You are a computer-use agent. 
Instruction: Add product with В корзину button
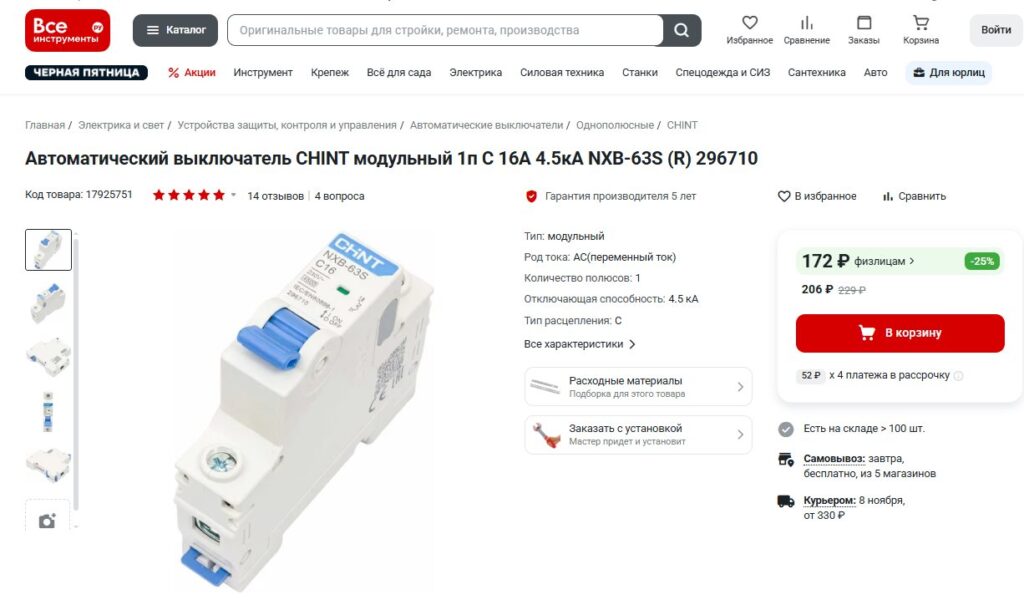(x=900, y=333)
